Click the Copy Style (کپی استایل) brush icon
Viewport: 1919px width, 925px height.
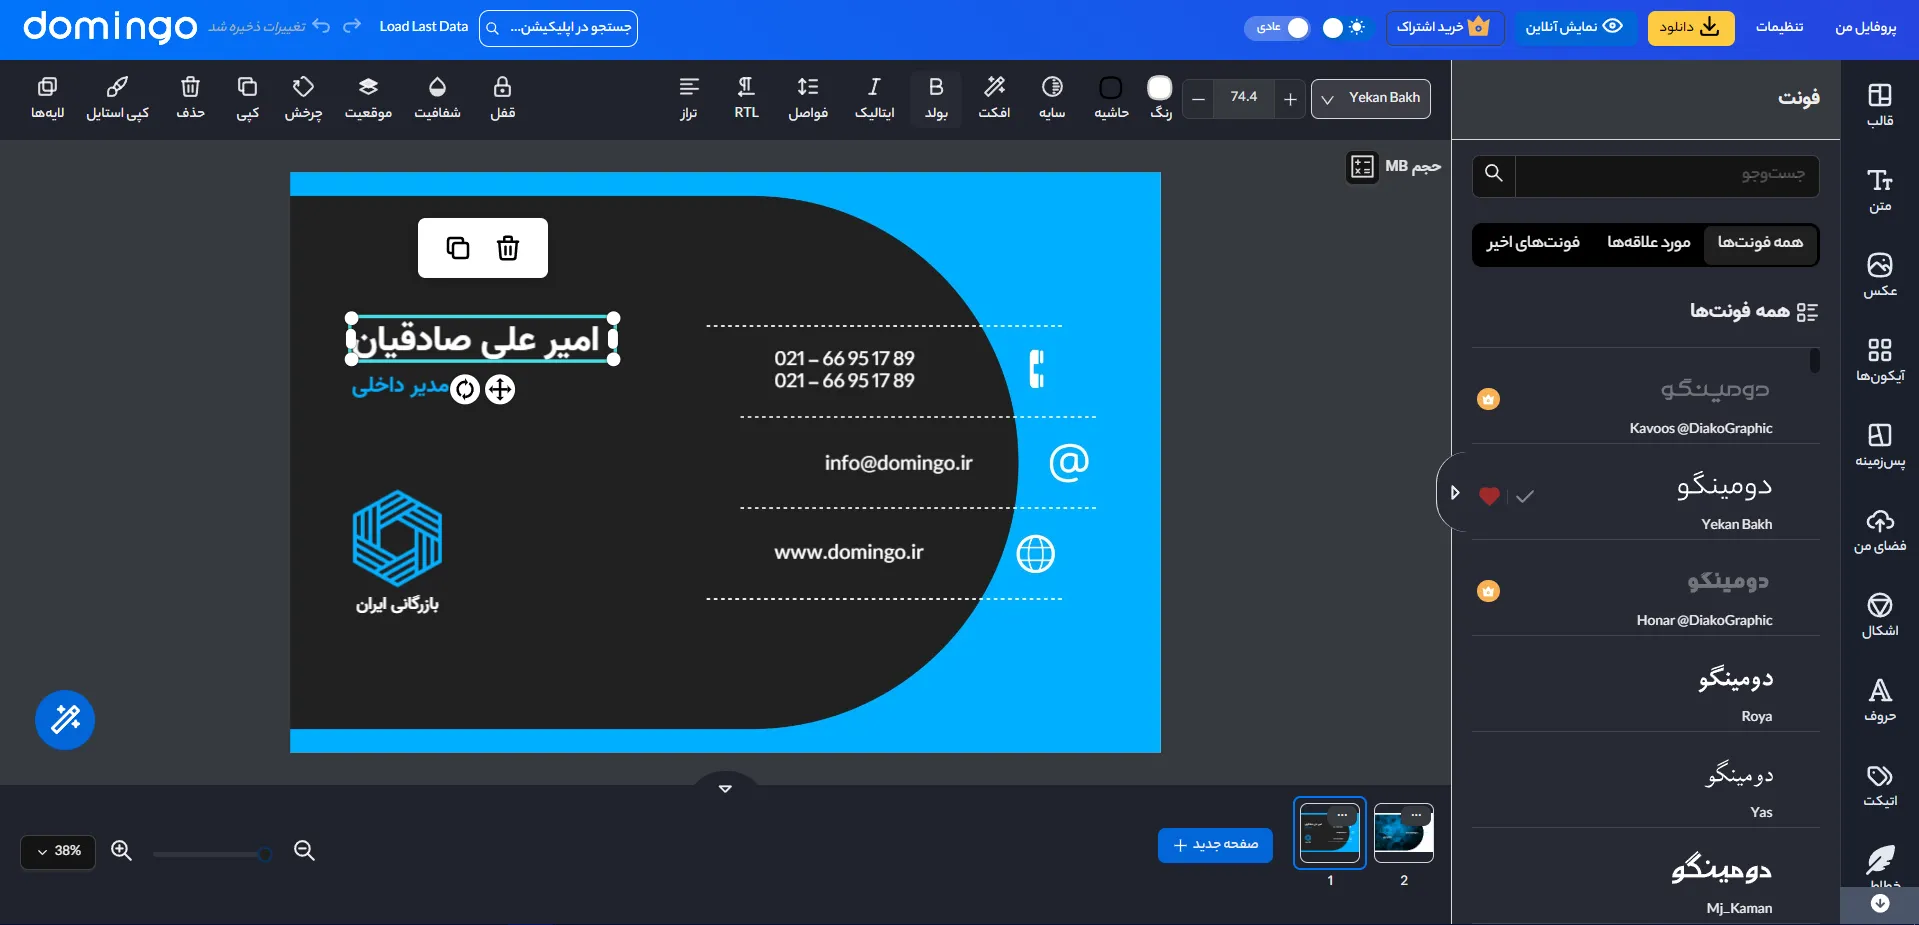117,87
